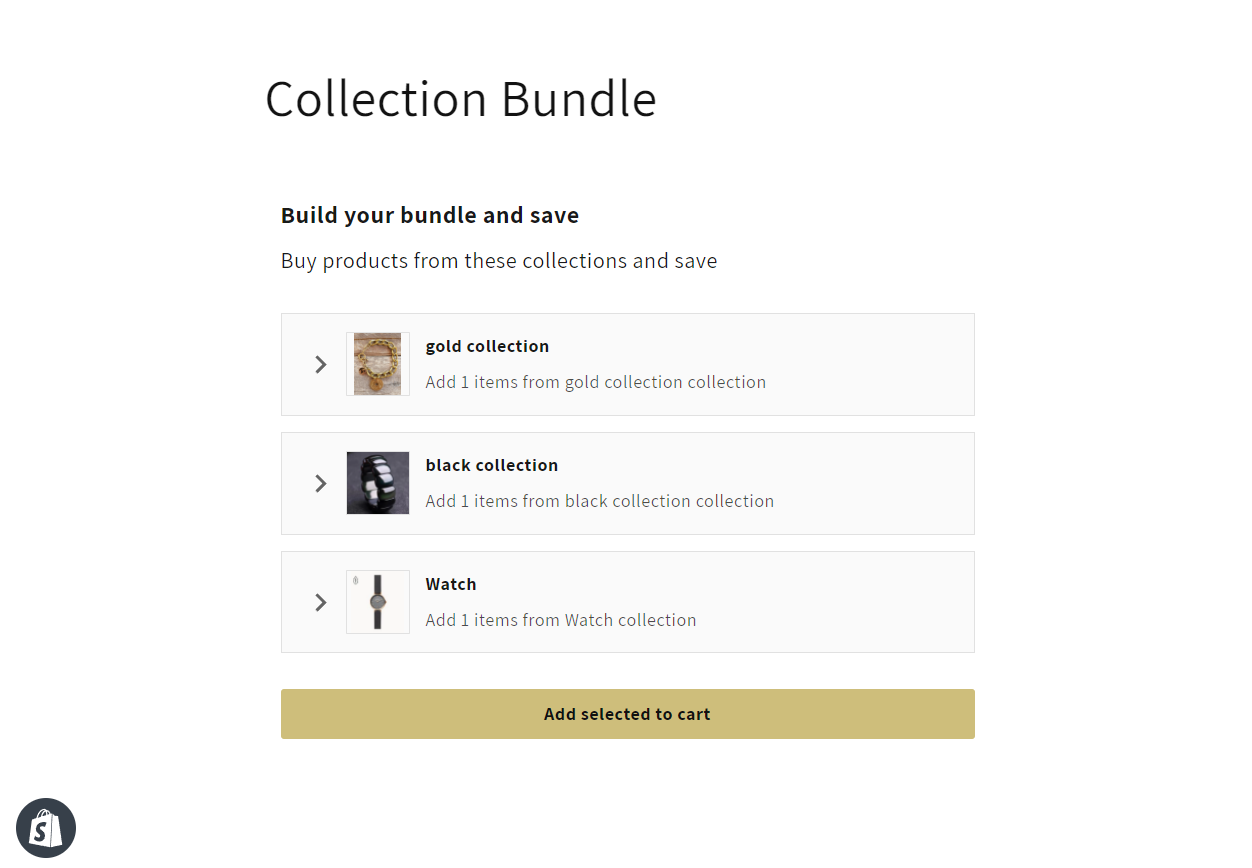Click the gold bracelet thumbnail
Screen dimensions: 1252x868
(378, 364)
